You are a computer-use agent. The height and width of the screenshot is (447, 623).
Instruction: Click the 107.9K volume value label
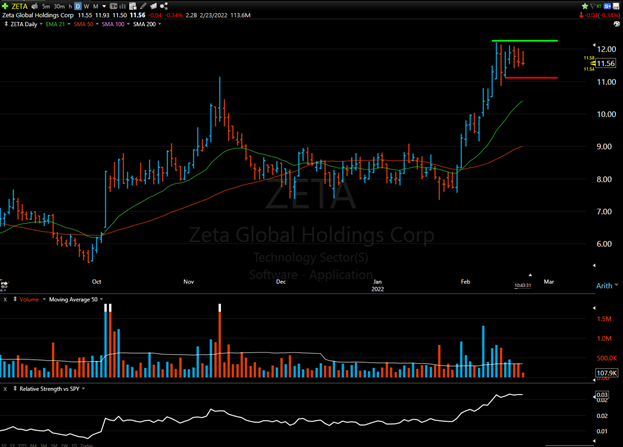click(x=607, y=373)
